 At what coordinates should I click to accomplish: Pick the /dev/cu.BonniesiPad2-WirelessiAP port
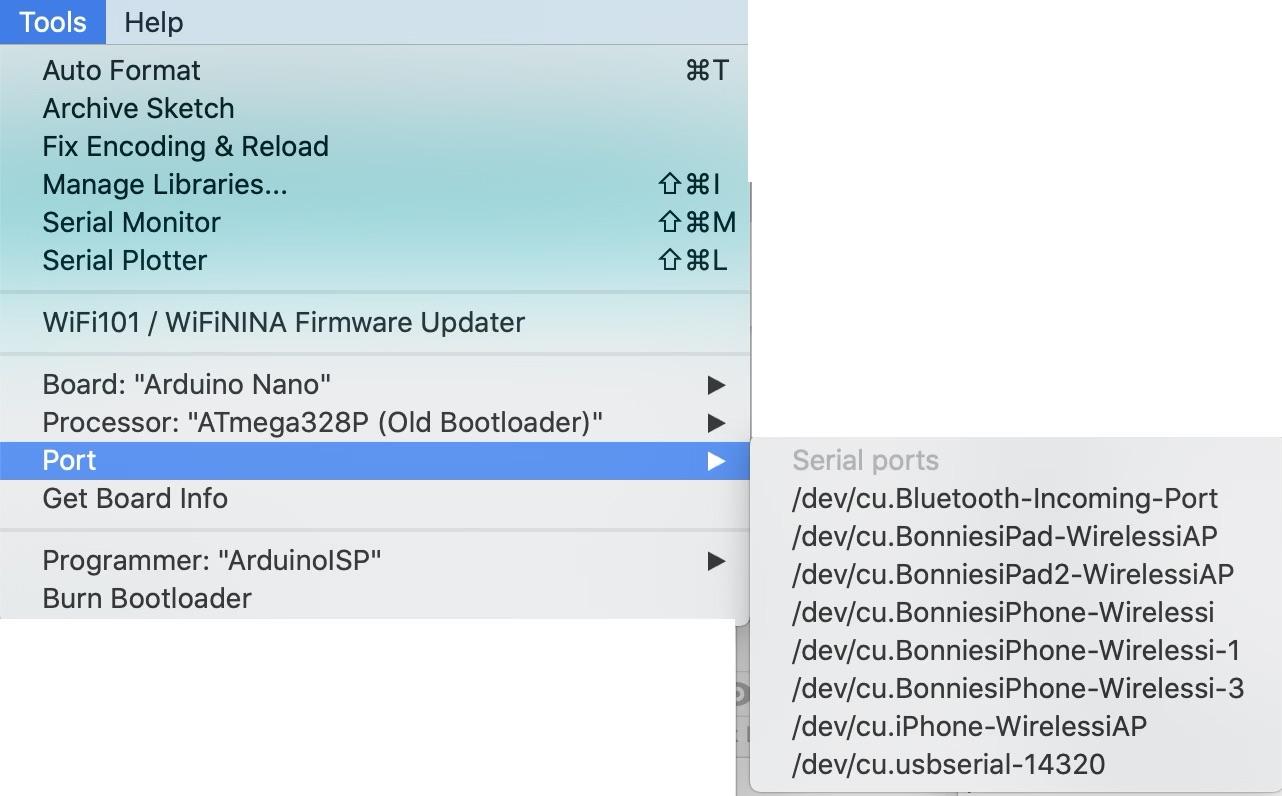pyautogui.click(x=1012, y=574)
